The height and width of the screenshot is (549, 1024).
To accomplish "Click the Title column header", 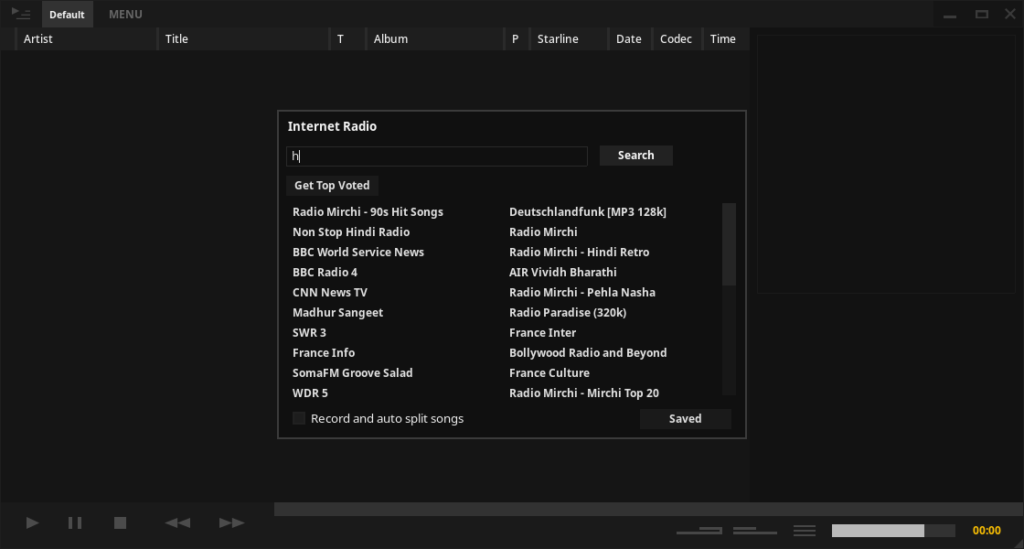I will point(243,39).
